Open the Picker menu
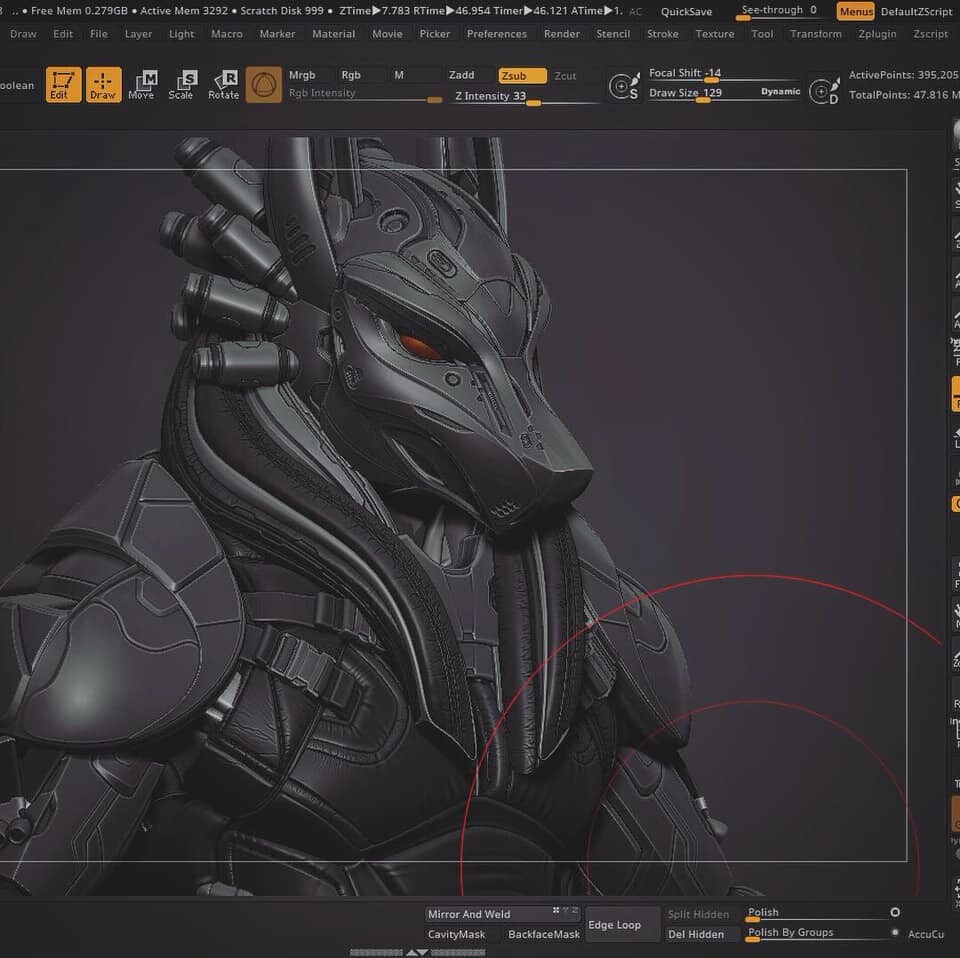The width and height of the screenshot is (960, 958). (435, 34)
